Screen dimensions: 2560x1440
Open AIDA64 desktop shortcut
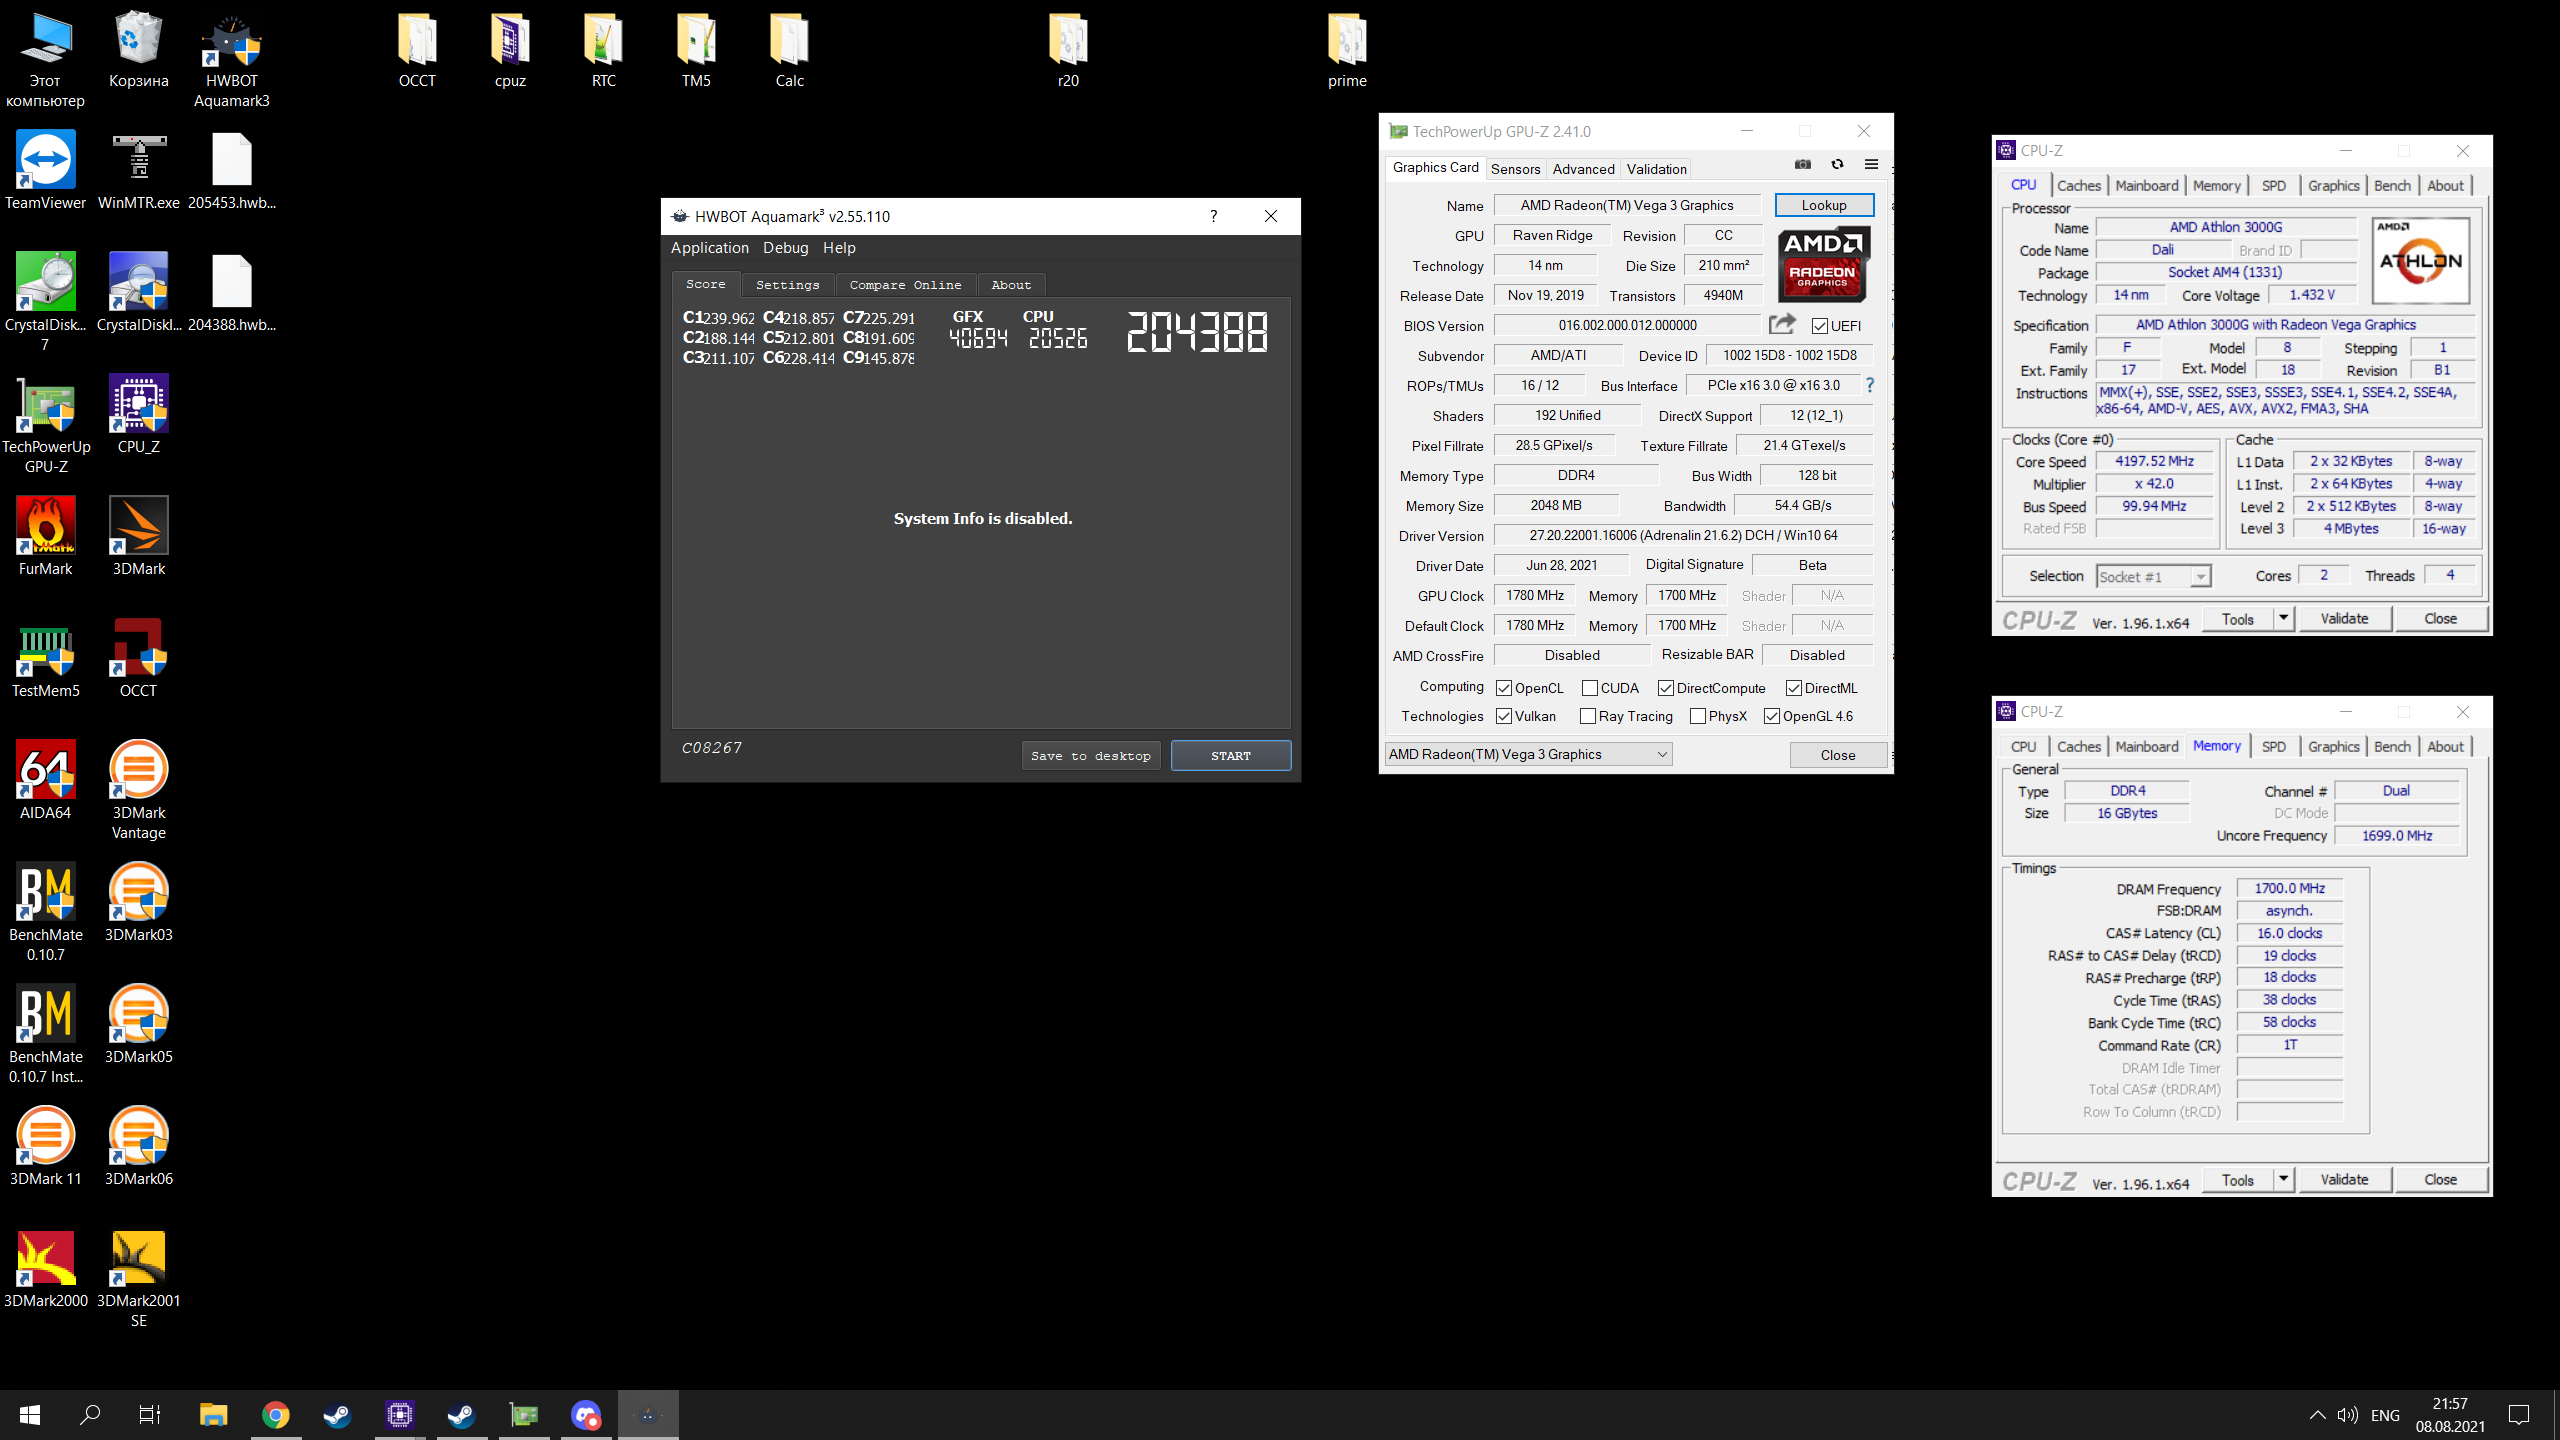pyautogui.click(x=45, y=782)
